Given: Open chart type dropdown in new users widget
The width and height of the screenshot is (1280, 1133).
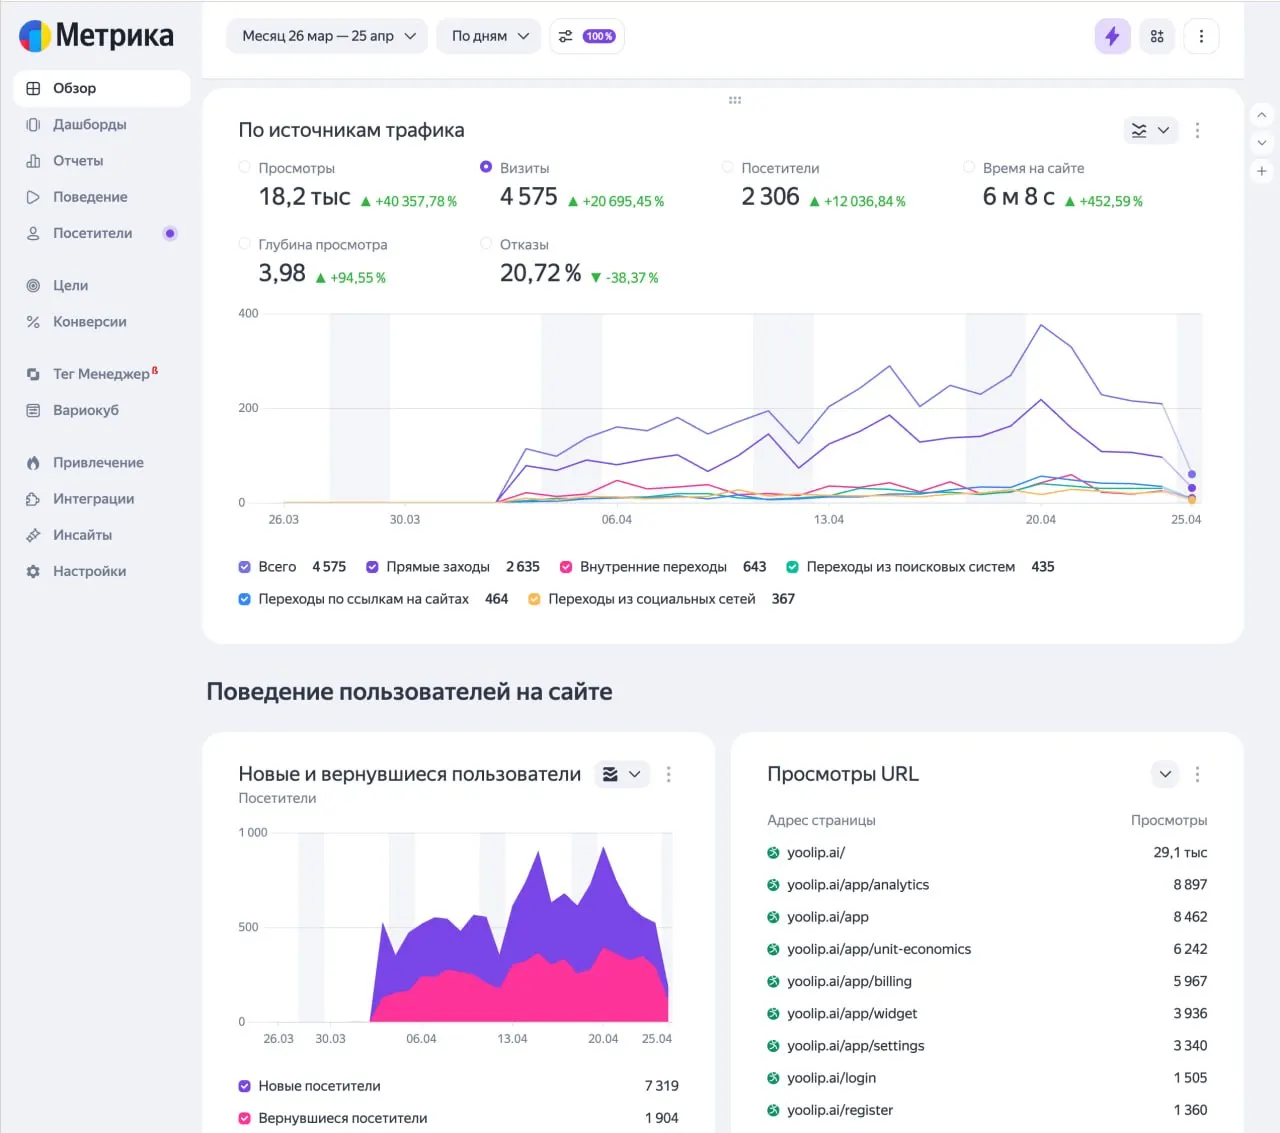Looking at the screenshot, I should click(x=623, y=774).
